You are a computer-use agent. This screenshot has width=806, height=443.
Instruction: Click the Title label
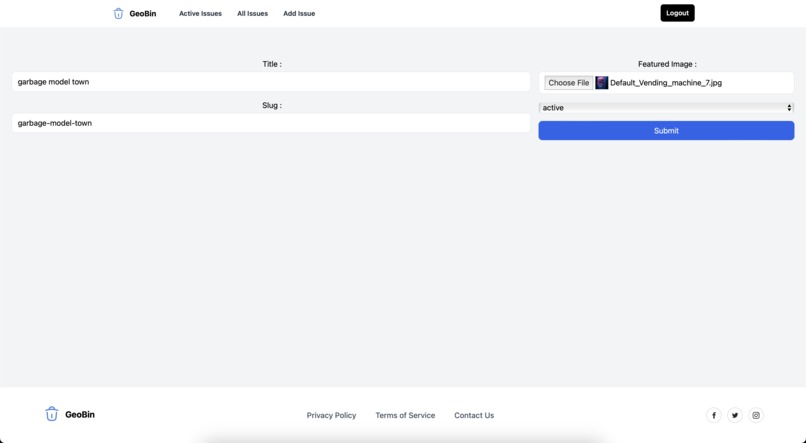(x=272, y=64)
